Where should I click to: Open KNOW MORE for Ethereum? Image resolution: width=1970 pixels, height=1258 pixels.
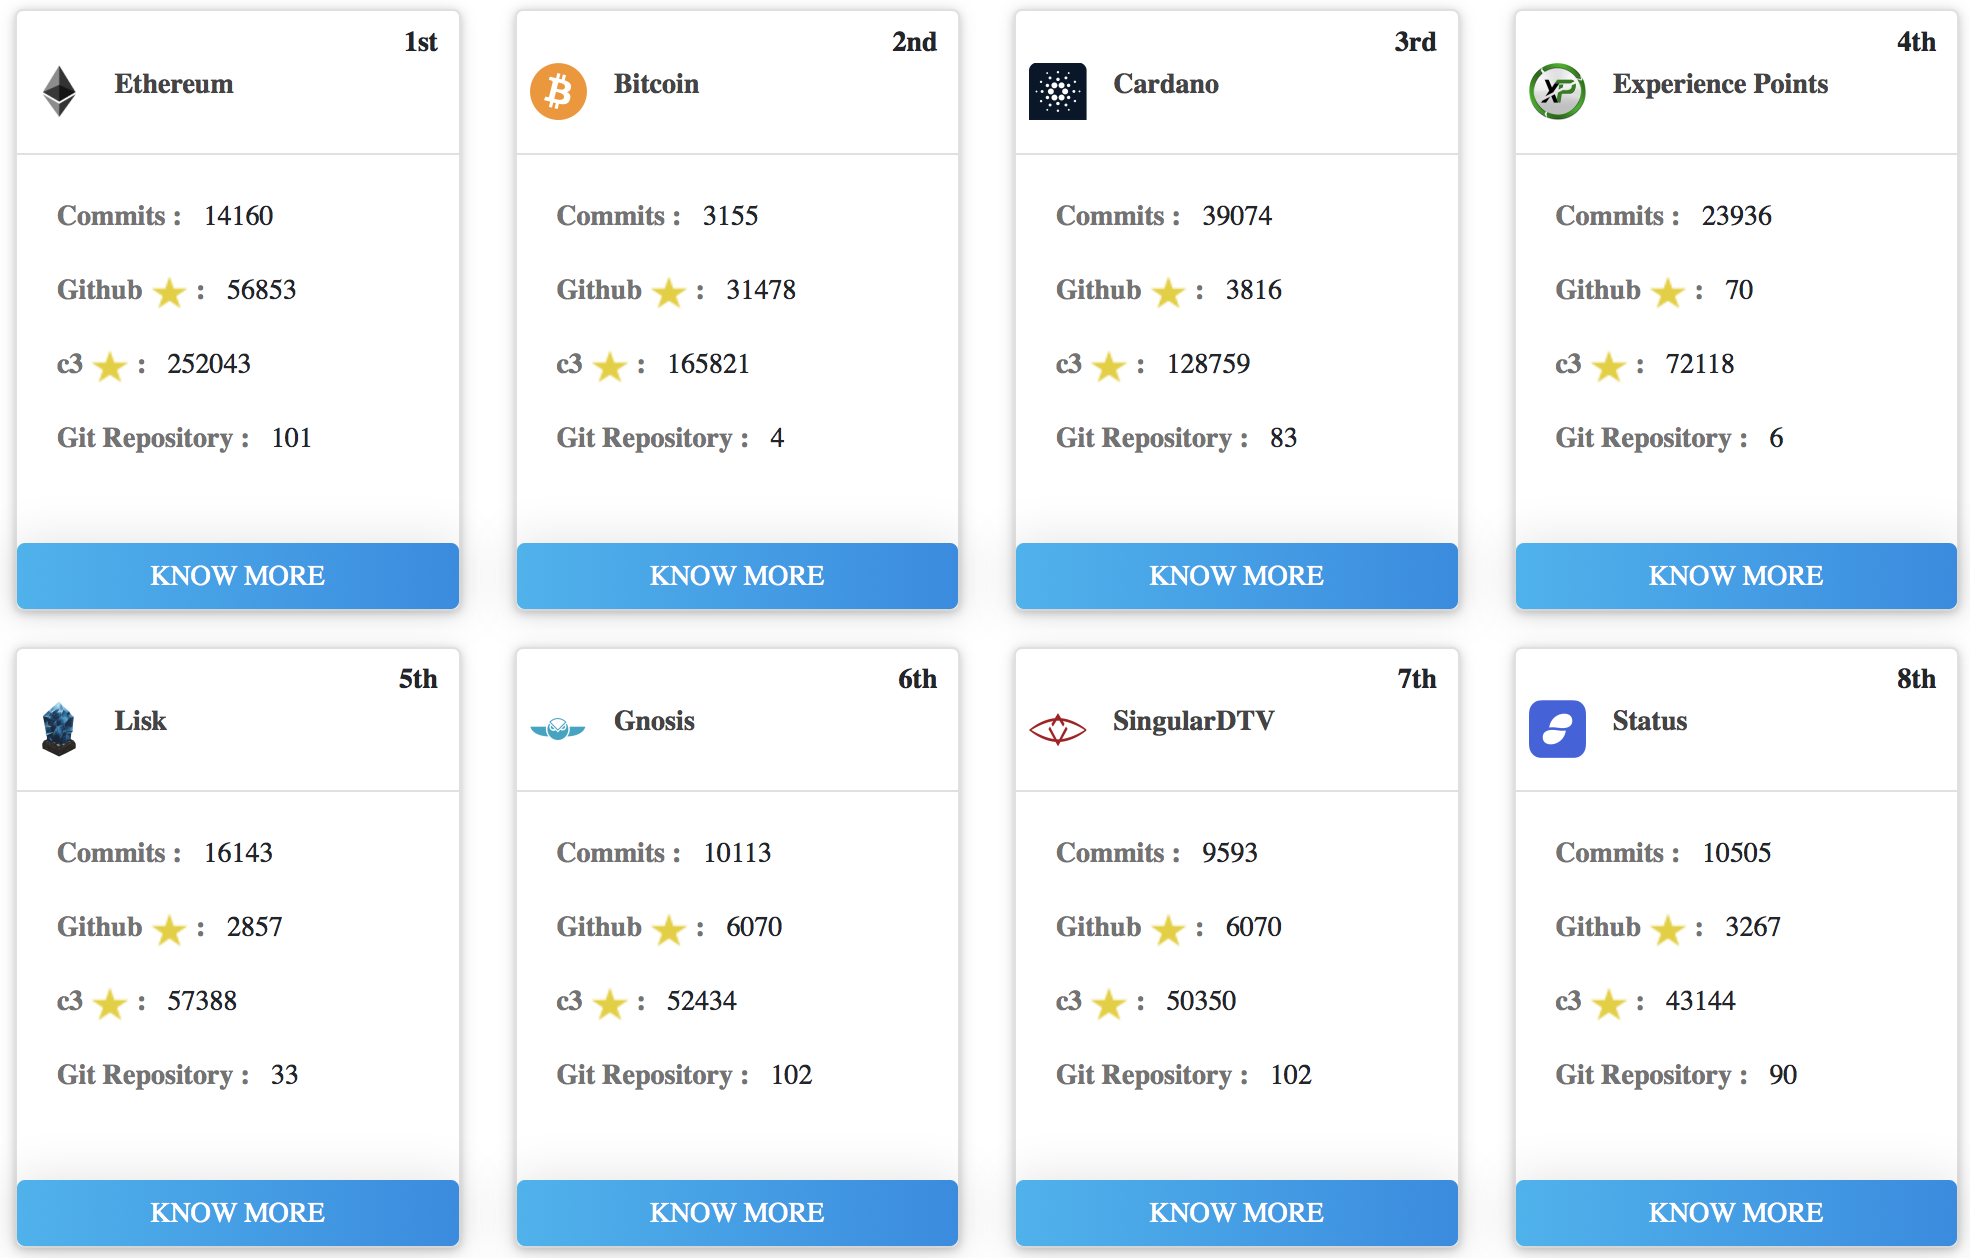tap(238, 576)
